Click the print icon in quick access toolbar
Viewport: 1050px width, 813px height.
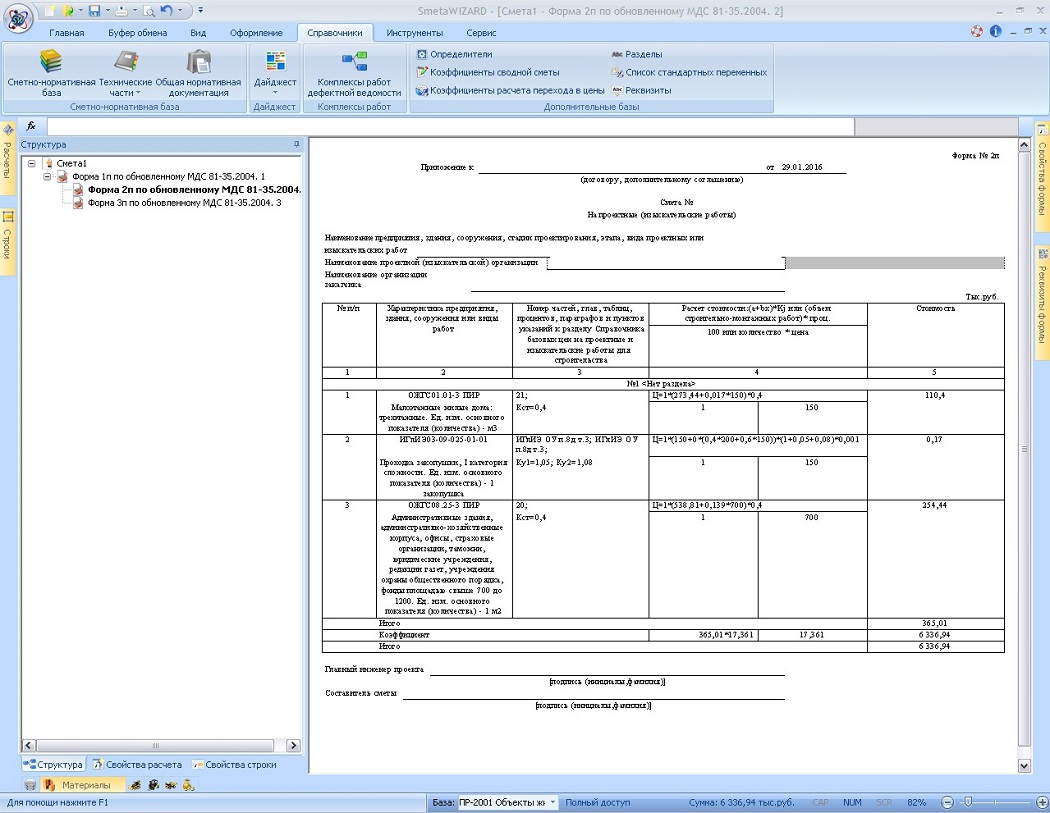[121, 11]
